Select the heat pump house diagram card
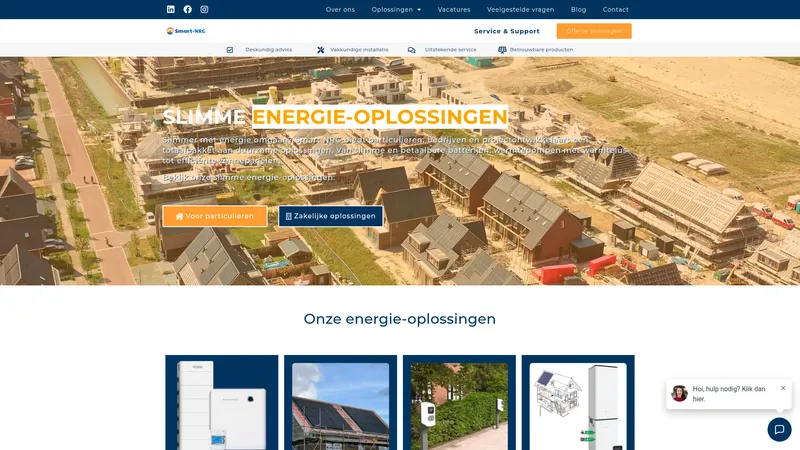The width and height of the screenshot is (800, 450). click(578, 403)
